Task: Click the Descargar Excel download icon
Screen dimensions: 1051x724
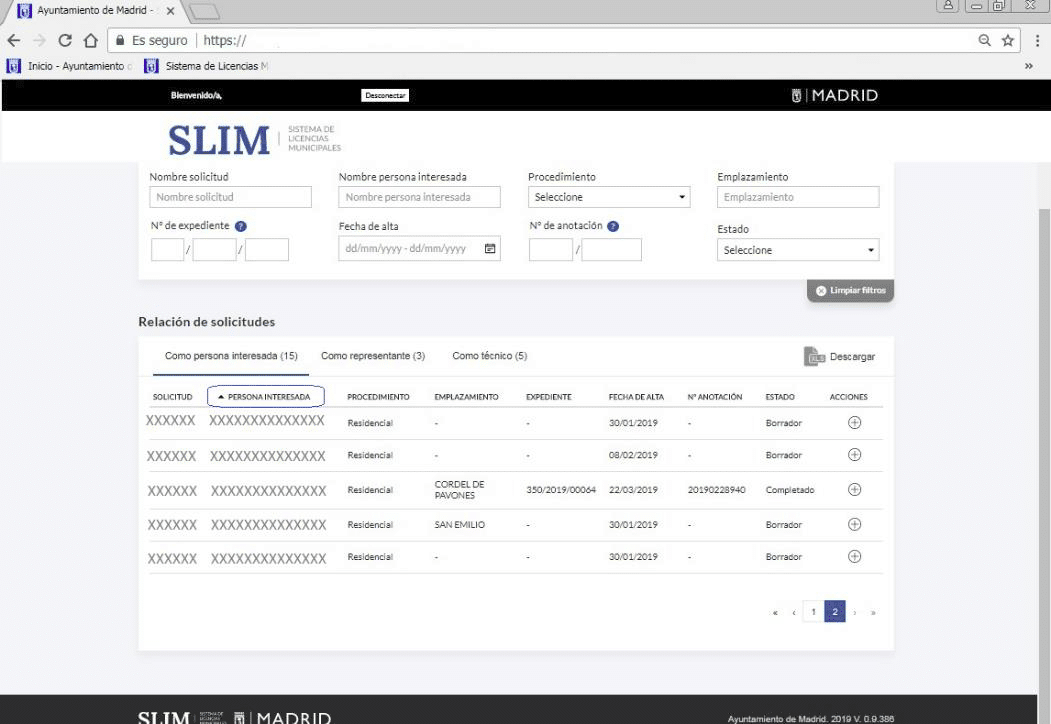Action: [x=814, y=357]
